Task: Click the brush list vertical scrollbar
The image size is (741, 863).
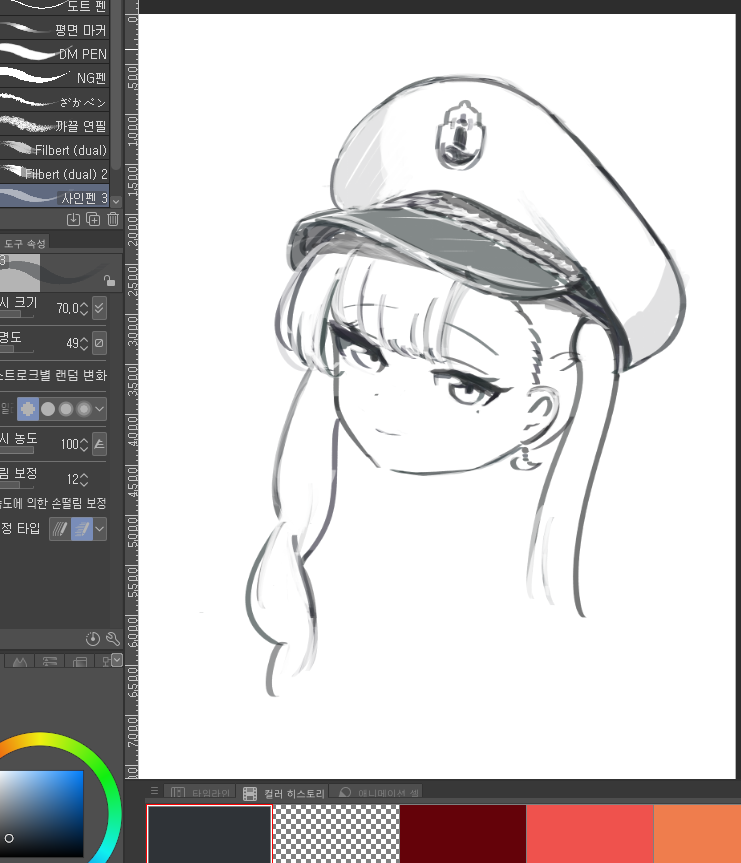Action: click(x=116, y=83)
